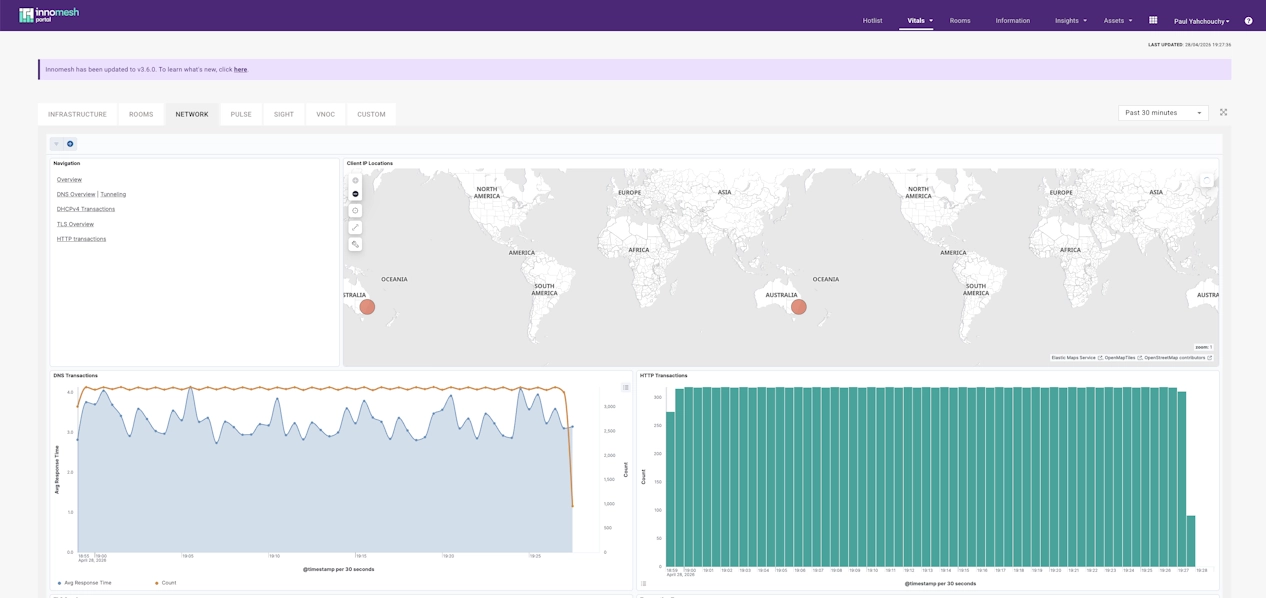Click the red Australia marker near Oceania label
Viewport: 1266px width, 598px height.
(x=798, y=307)
